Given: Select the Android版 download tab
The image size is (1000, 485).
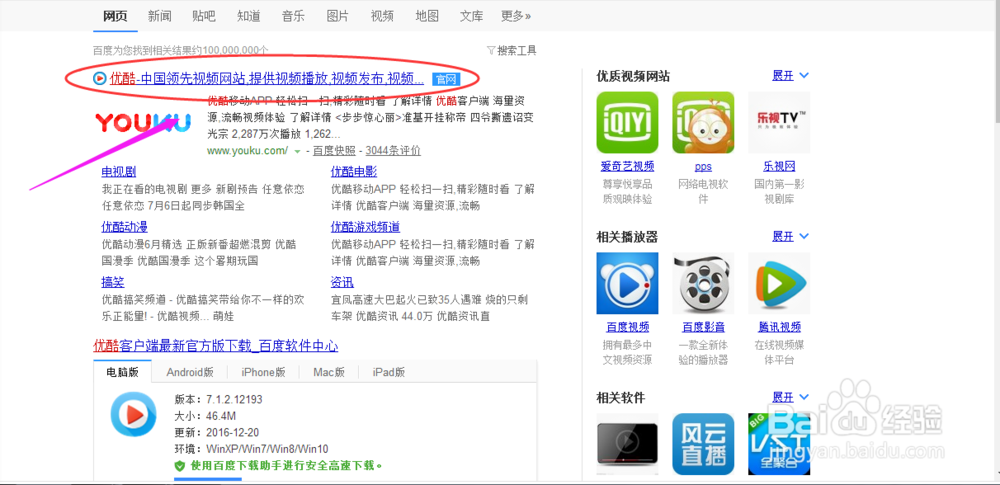Looking at the screenshot, I should 190,373.
